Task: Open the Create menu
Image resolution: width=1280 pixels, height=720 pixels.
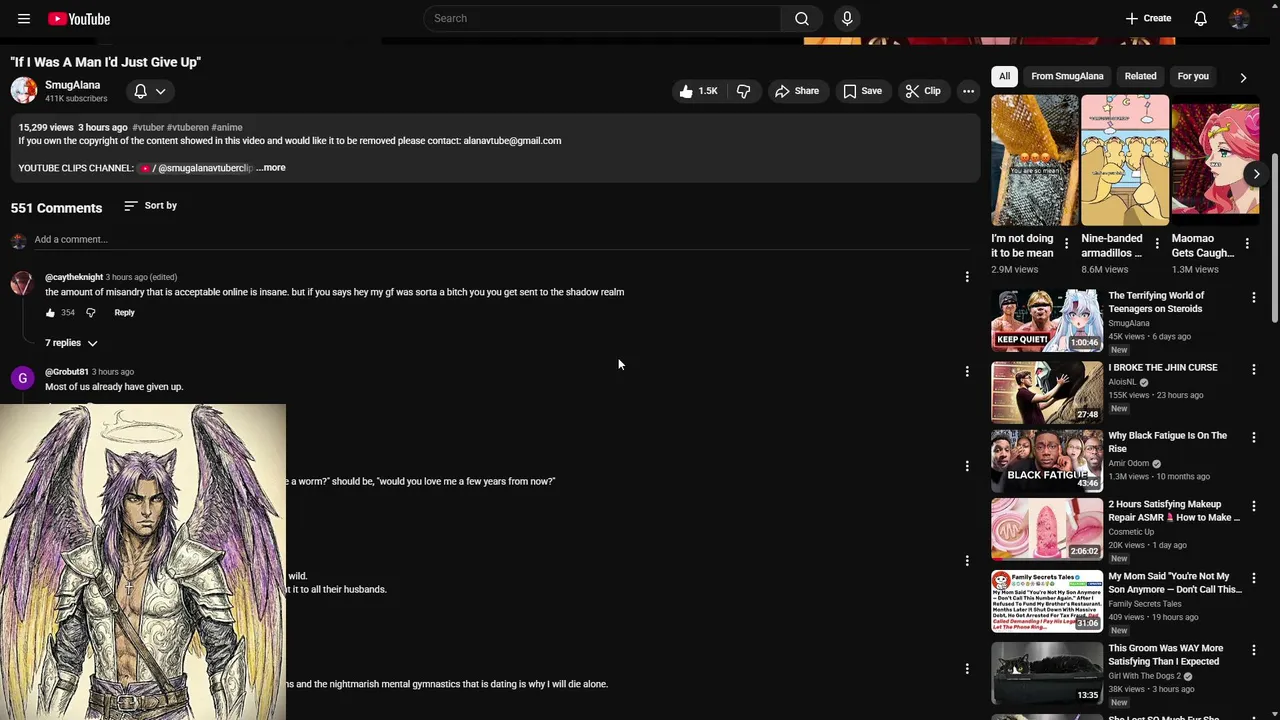Action: pos(1148,18)
